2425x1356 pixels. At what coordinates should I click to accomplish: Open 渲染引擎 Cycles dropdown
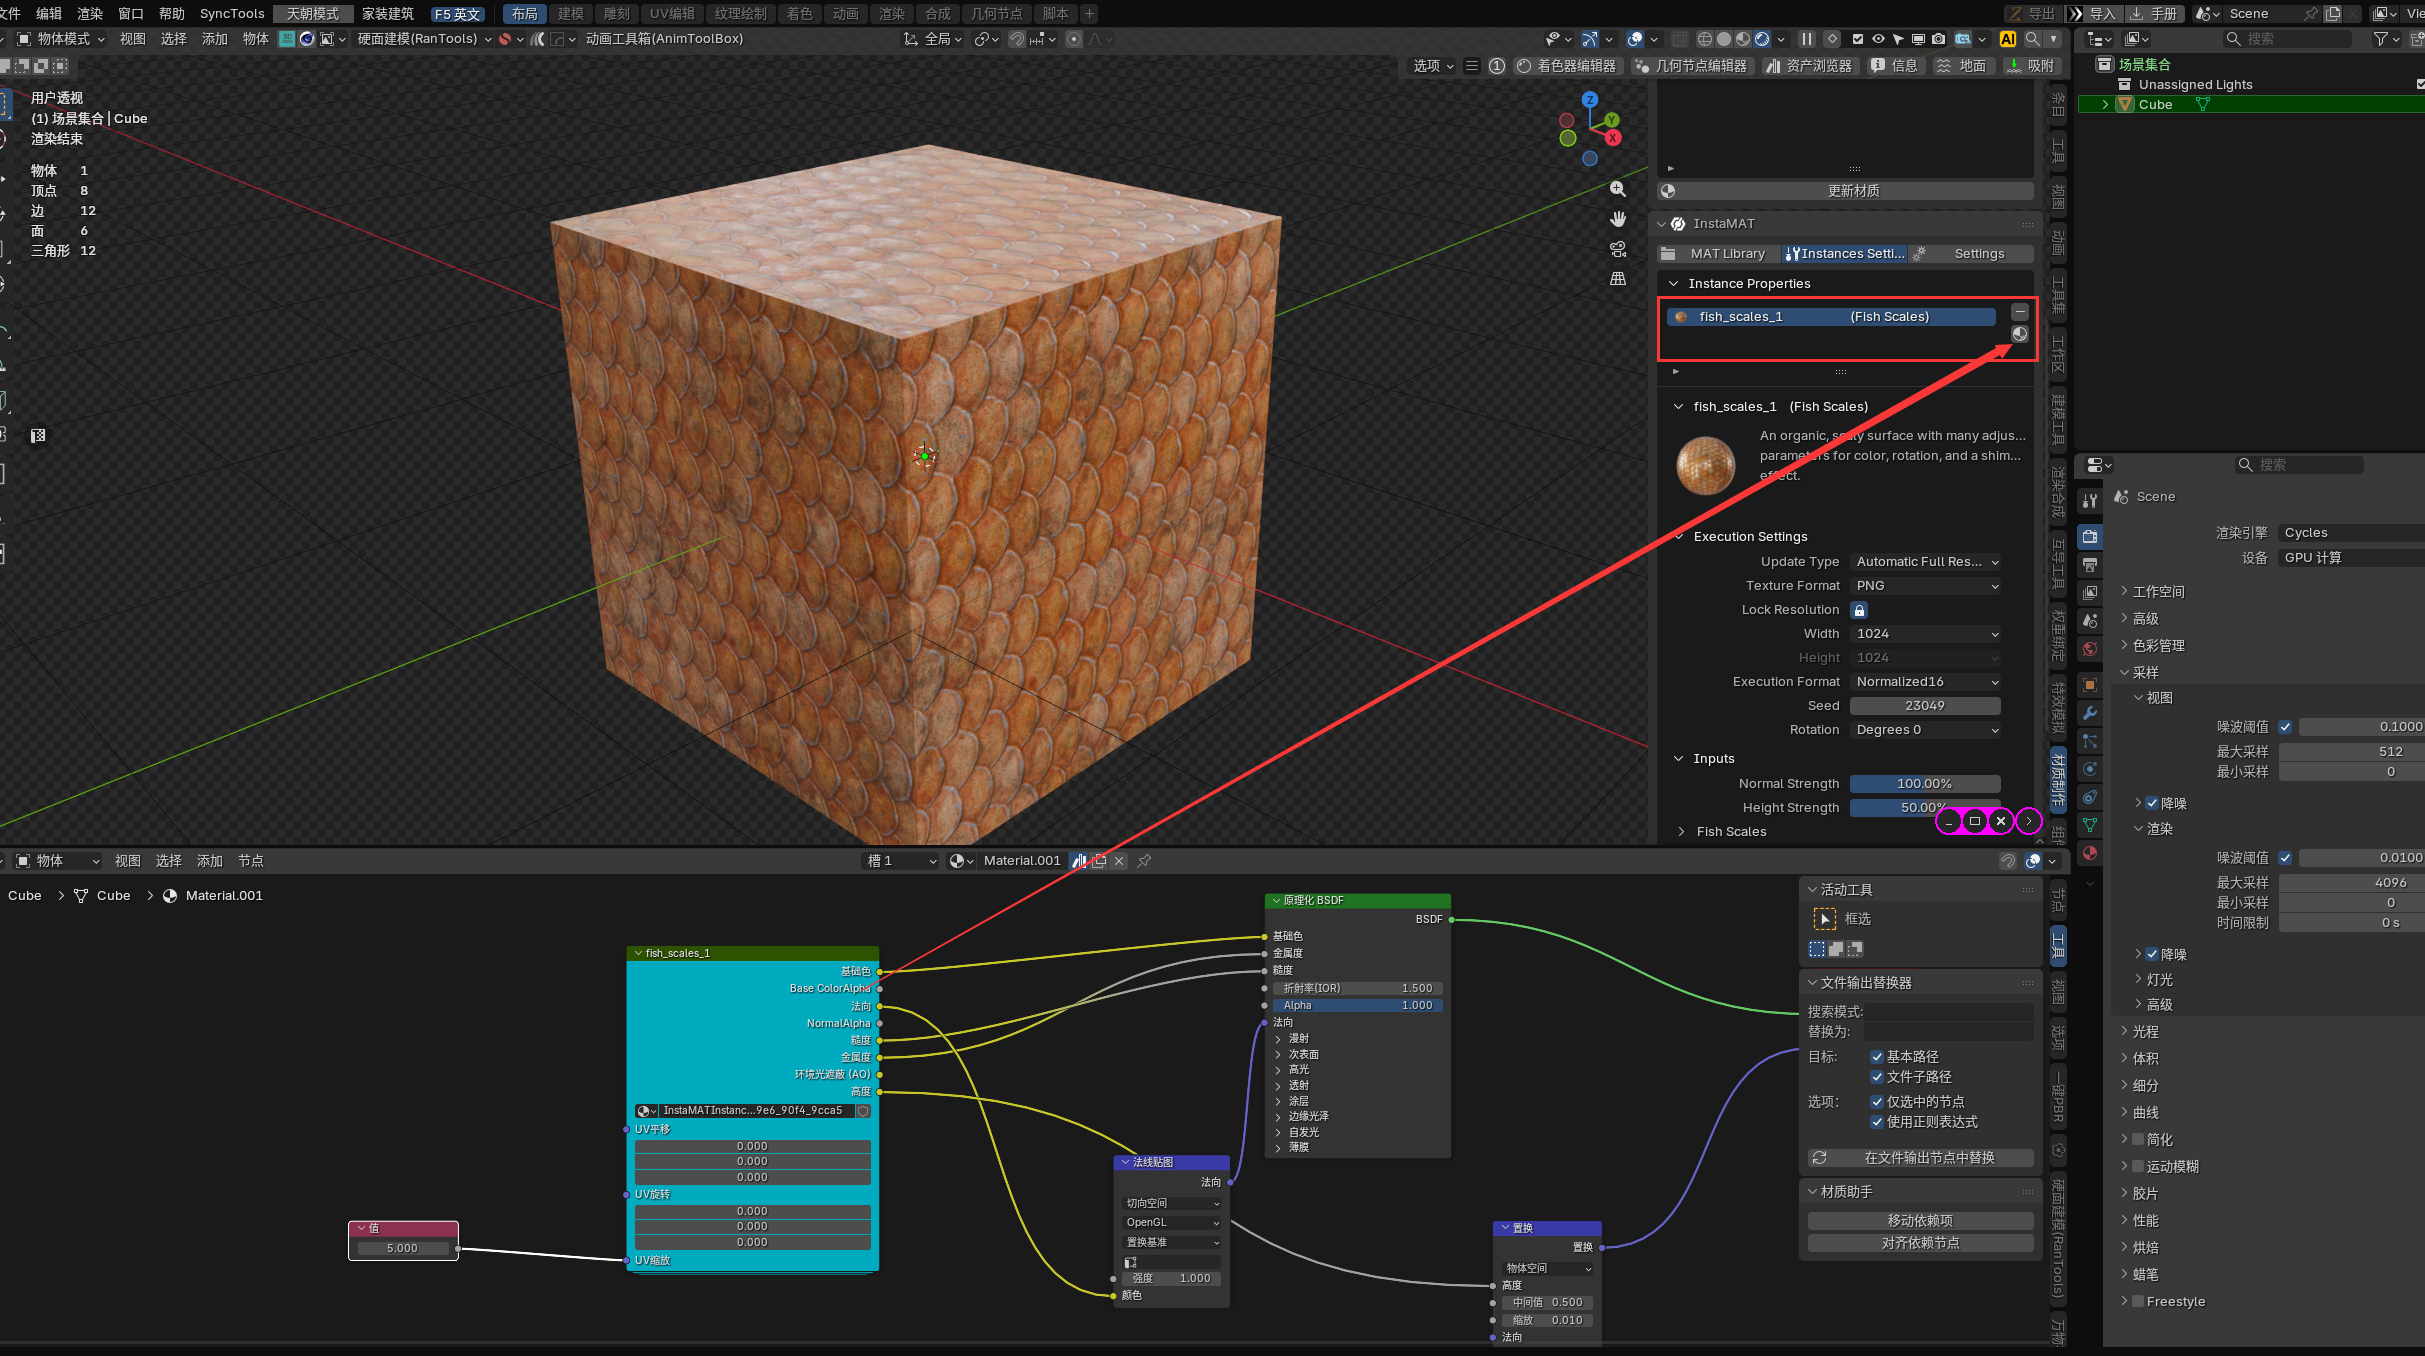coord(2350,533)
